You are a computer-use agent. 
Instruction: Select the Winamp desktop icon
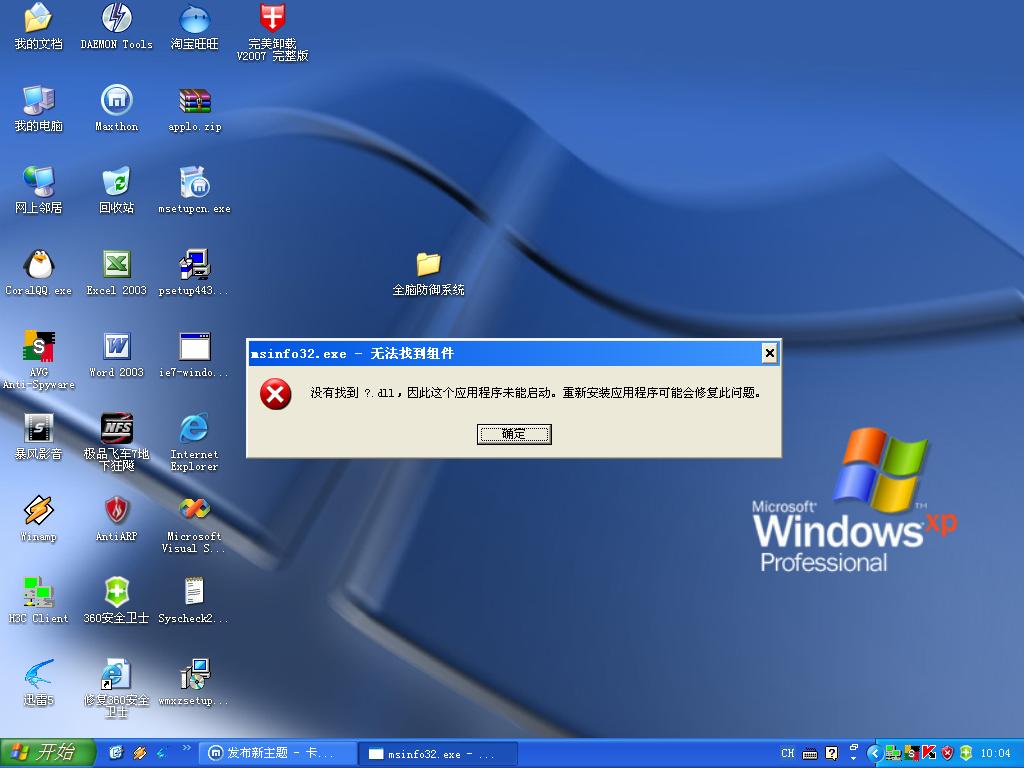[39, 519]
